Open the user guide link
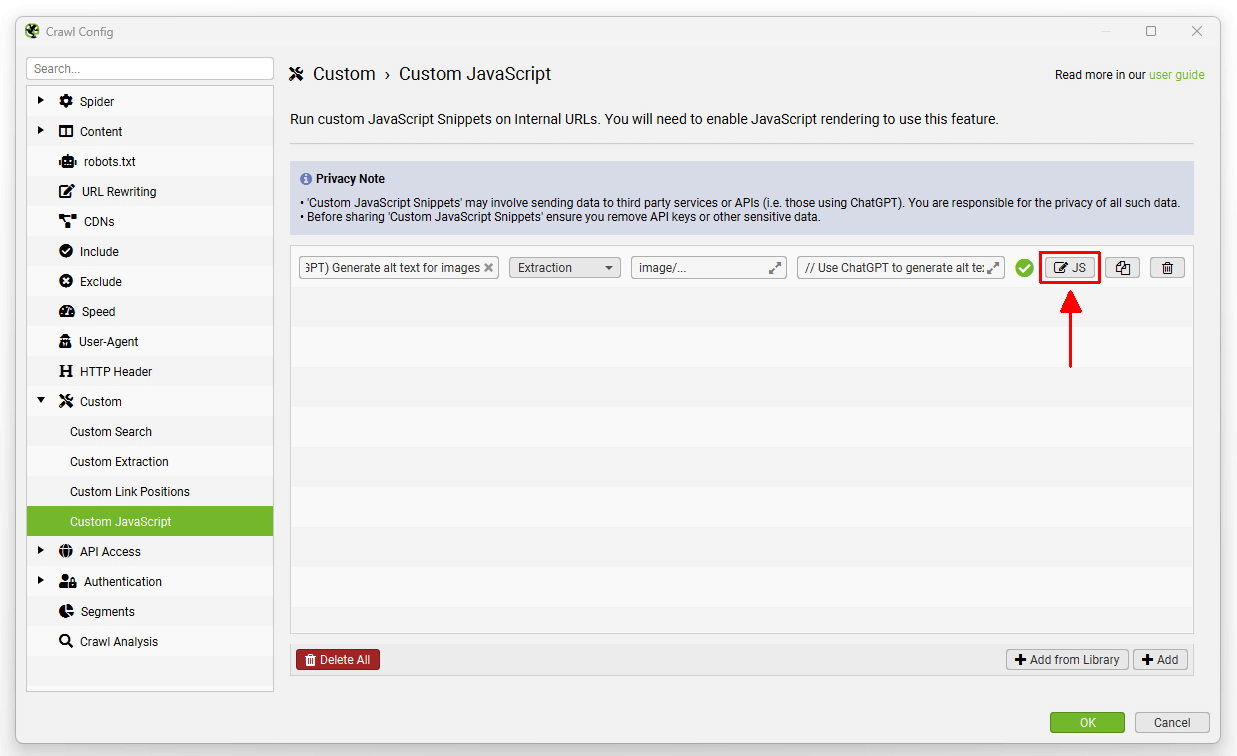Screen dimensions: 1237x756 [x=1177, y=75]
